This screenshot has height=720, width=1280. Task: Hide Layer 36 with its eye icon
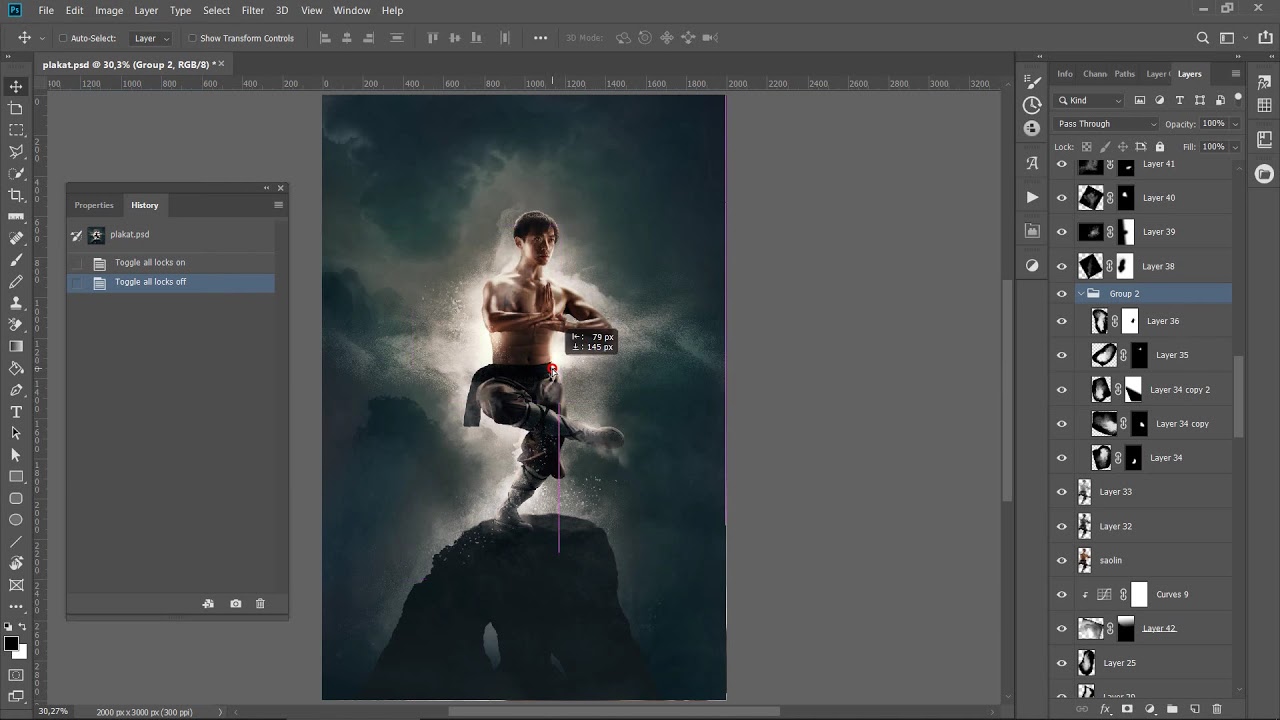1062,321
